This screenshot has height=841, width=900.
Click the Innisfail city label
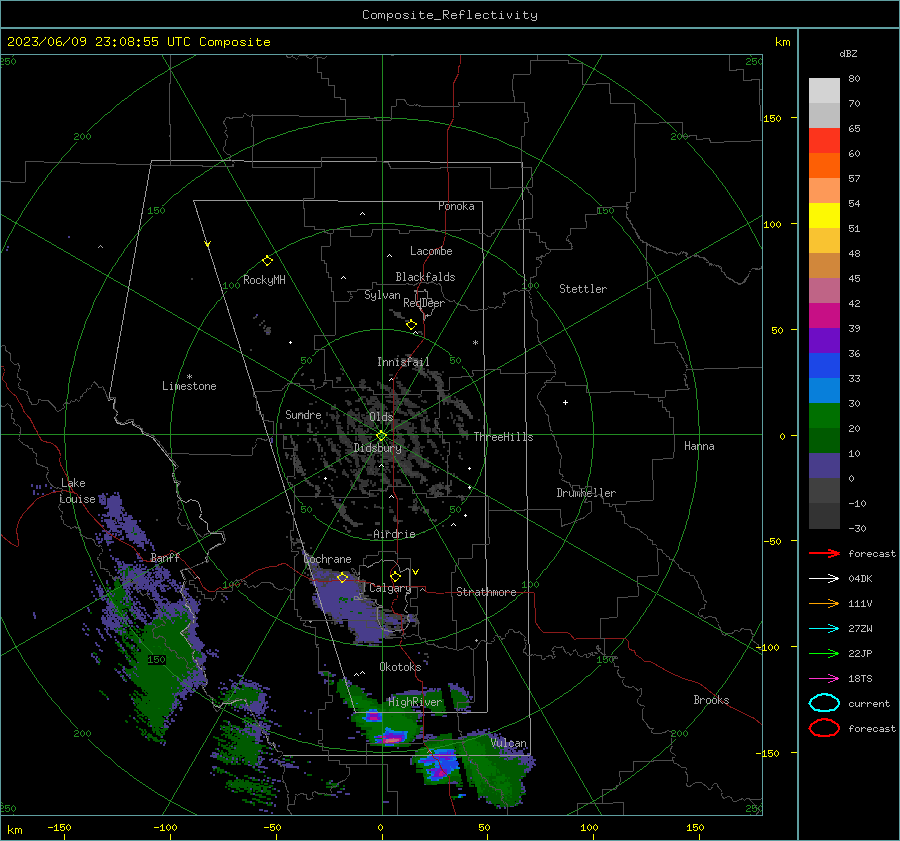(x=403, y=362)
